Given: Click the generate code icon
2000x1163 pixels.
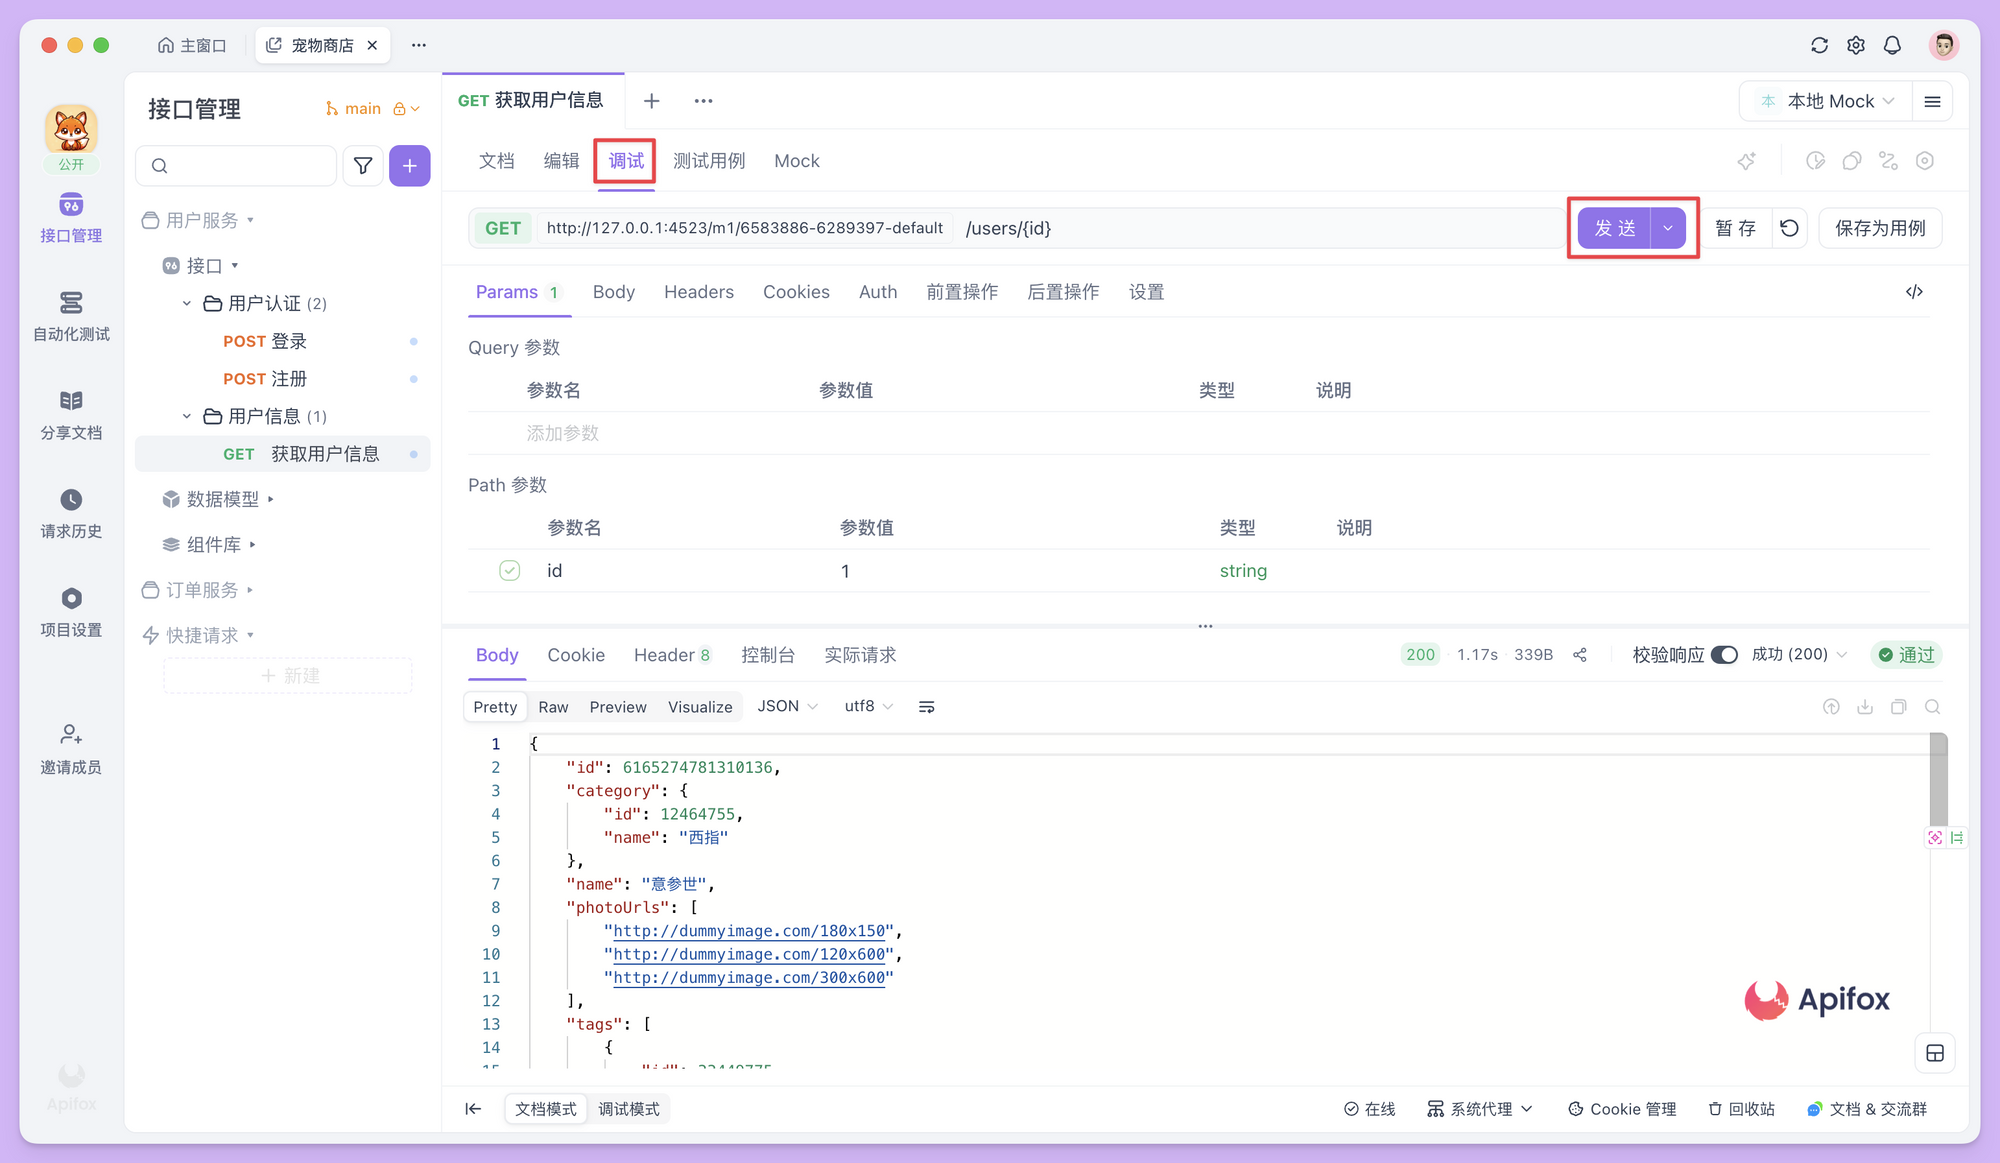Looking at the screenshot, I should point(1914,292).
